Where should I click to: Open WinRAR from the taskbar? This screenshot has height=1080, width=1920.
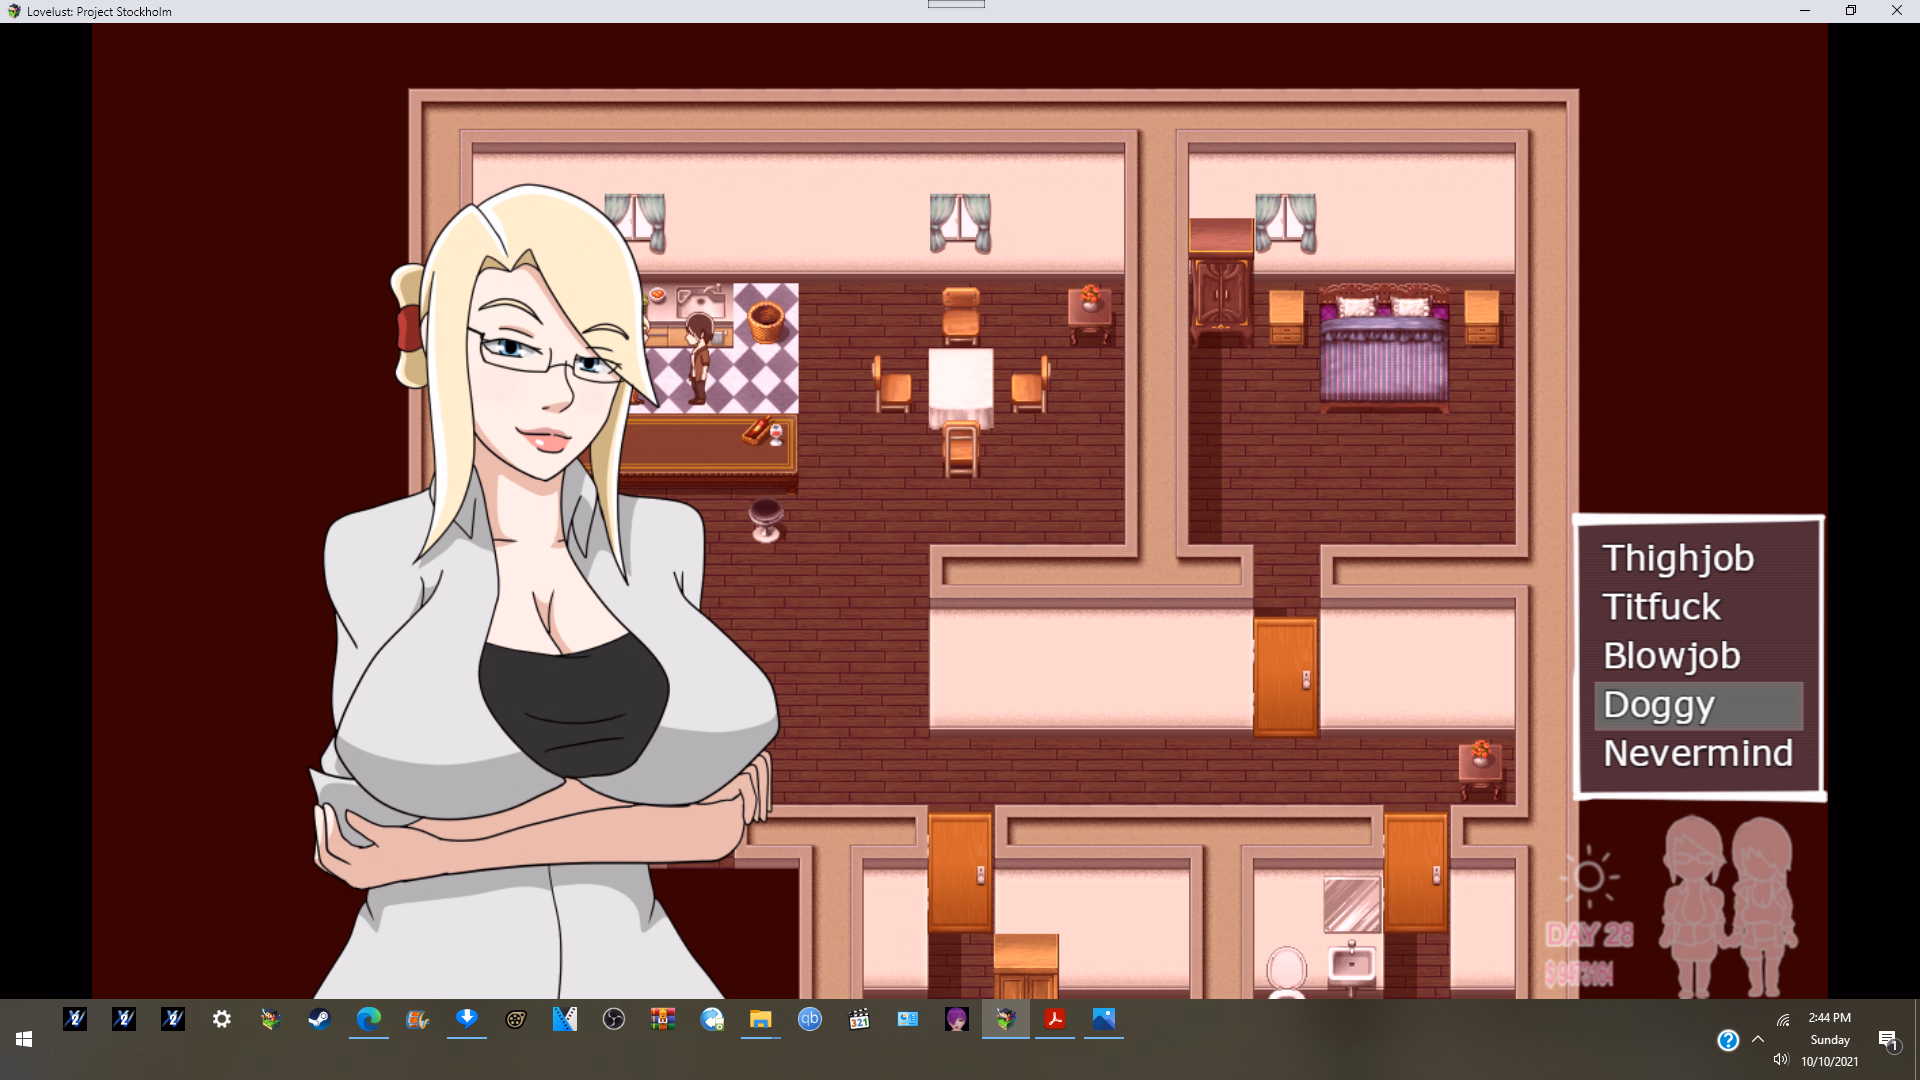click(x=663, y=1019)
